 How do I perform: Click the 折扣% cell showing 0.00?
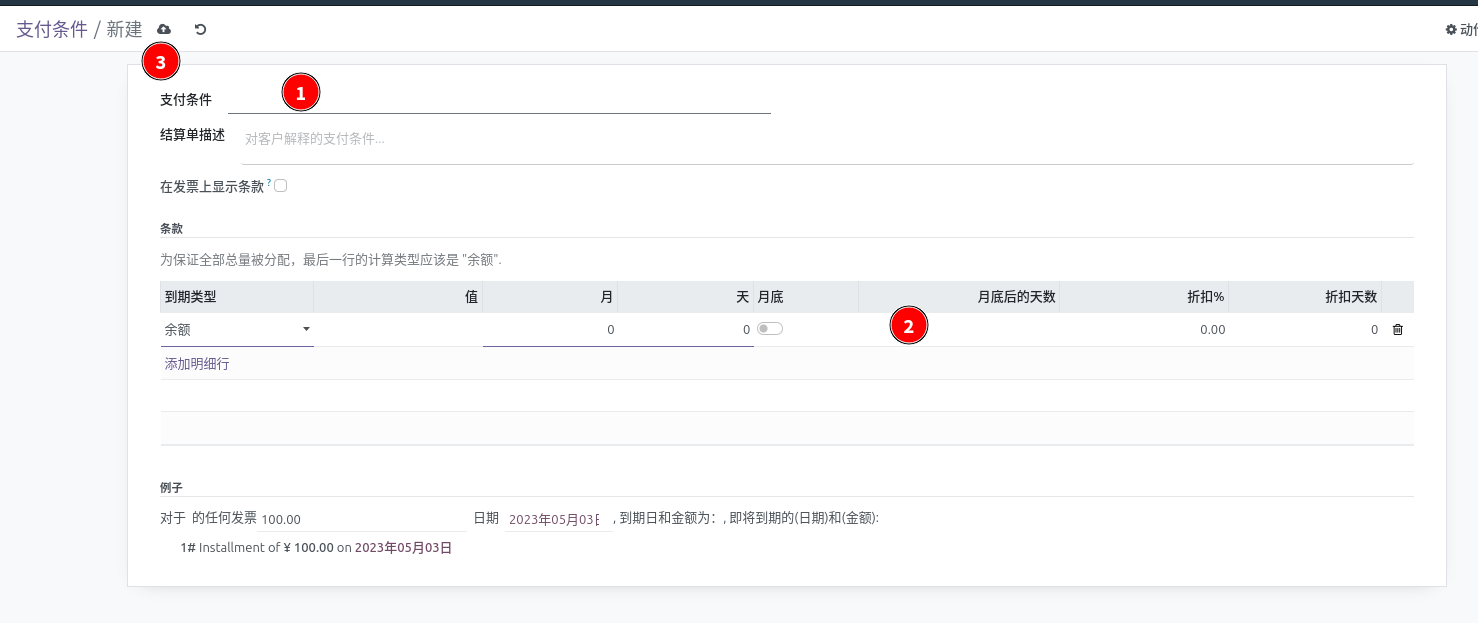(1144, 330)
